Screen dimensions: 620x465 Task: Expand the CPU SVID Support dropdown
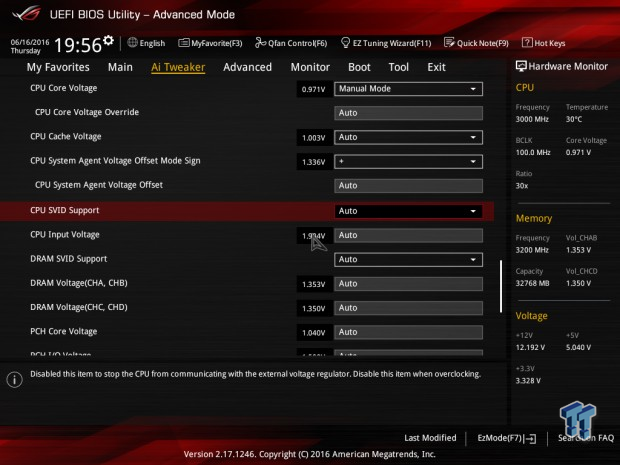pyautogui.click(x=408, y=211)
